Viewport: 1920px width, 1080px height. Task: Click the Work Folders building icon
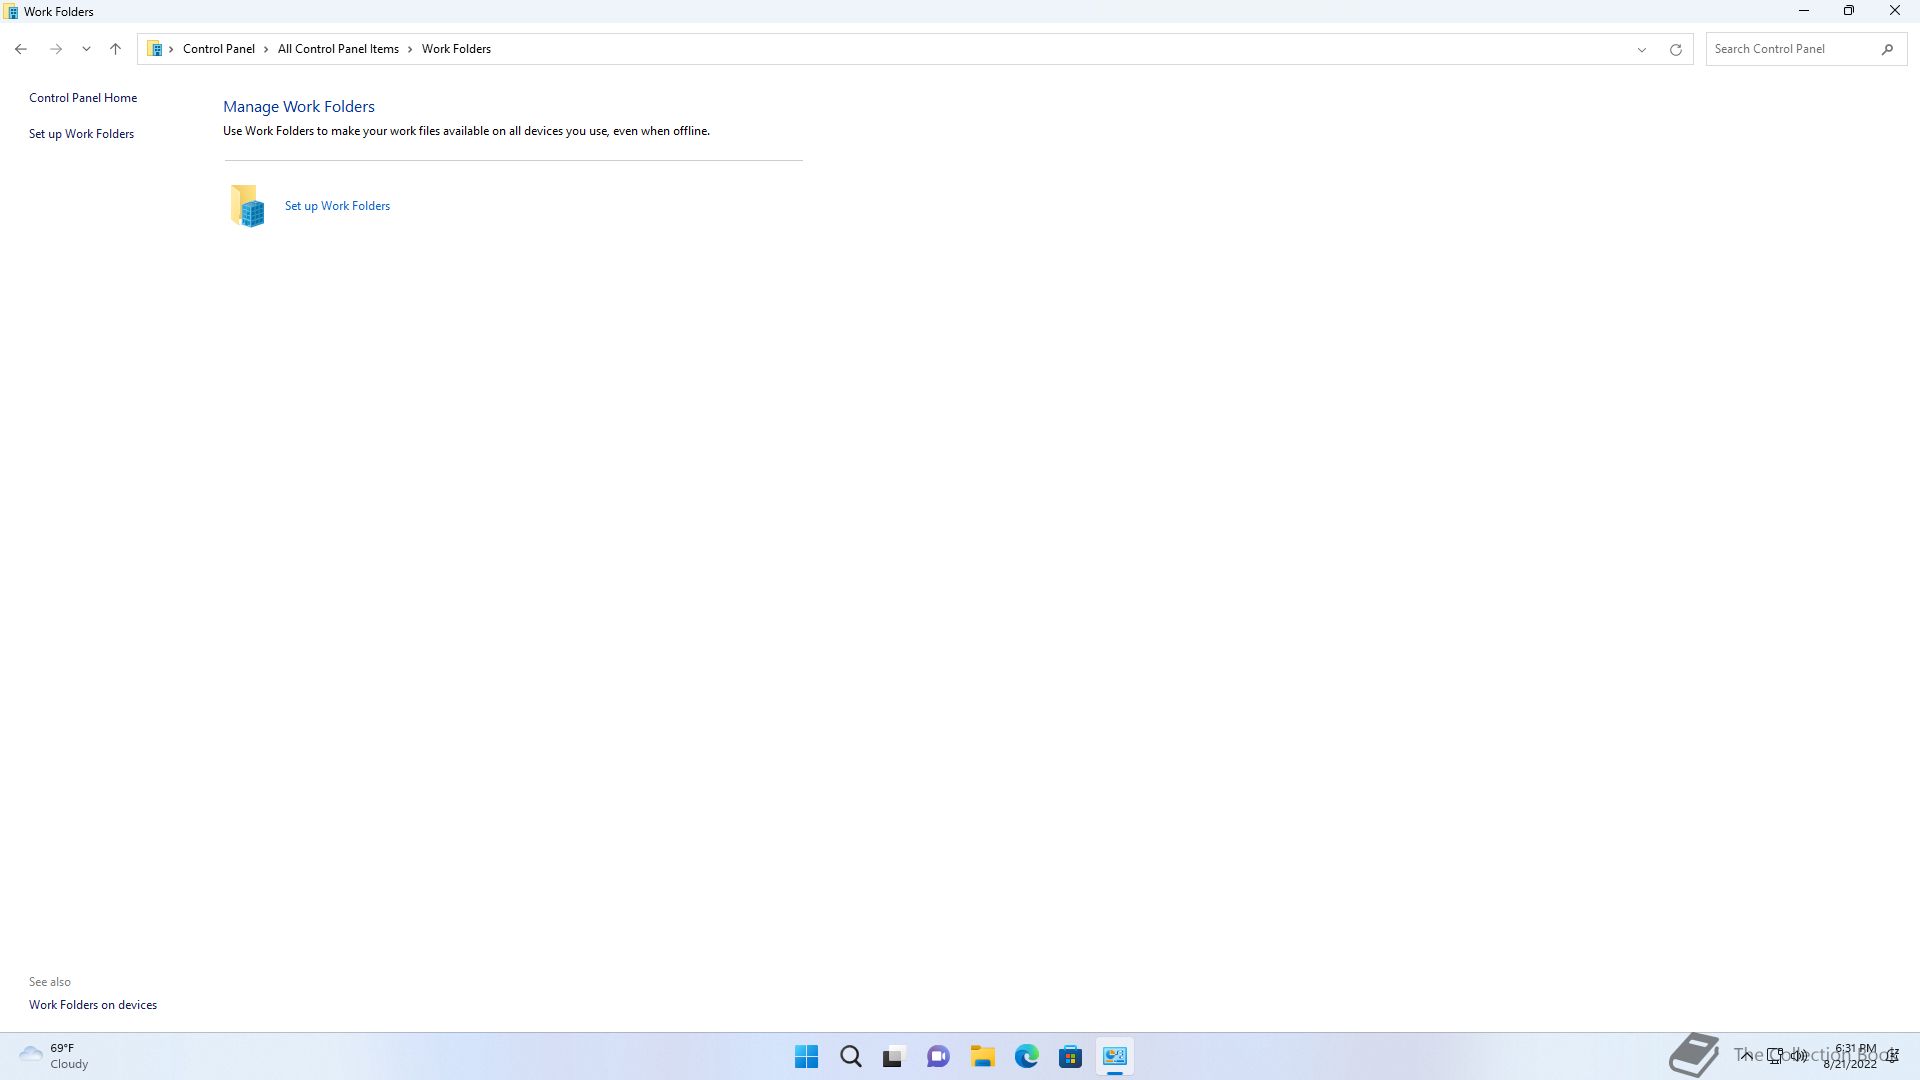[x=247, y=206]
